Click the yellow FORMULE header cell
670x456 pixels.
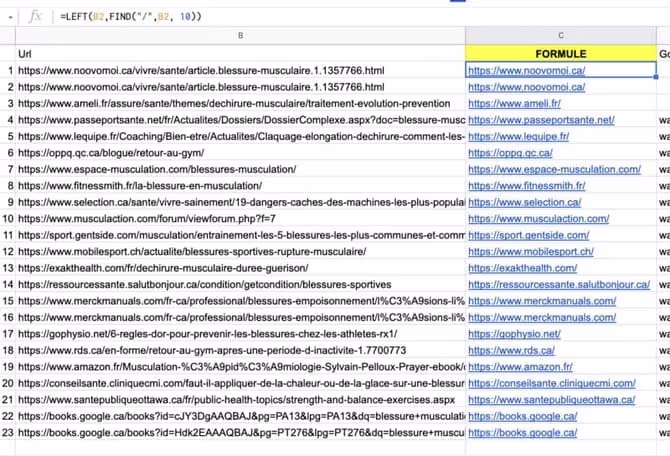[x=561, y=54]
